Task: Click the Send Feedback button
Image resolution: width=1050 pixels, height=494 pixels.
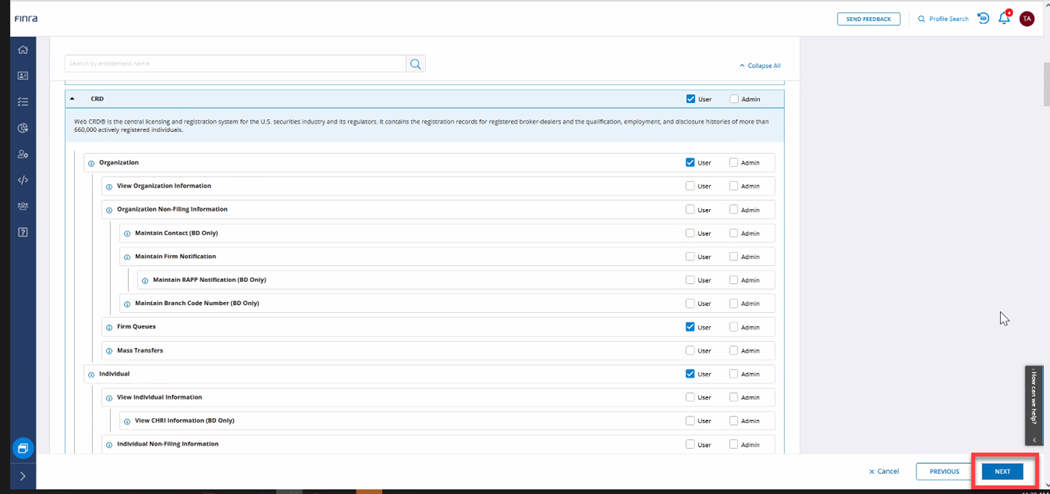Action: 868,19
